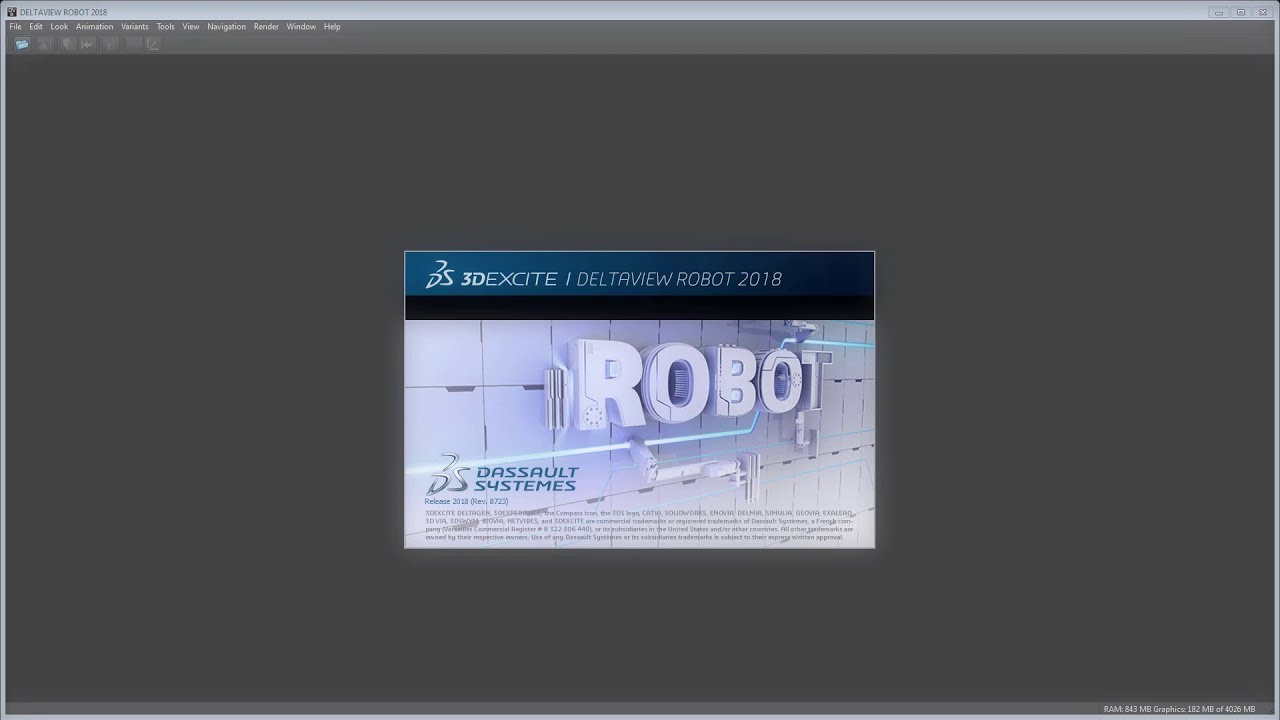1280x720 pixels.
Task: Open the View menu
Action: pos(191,27)
